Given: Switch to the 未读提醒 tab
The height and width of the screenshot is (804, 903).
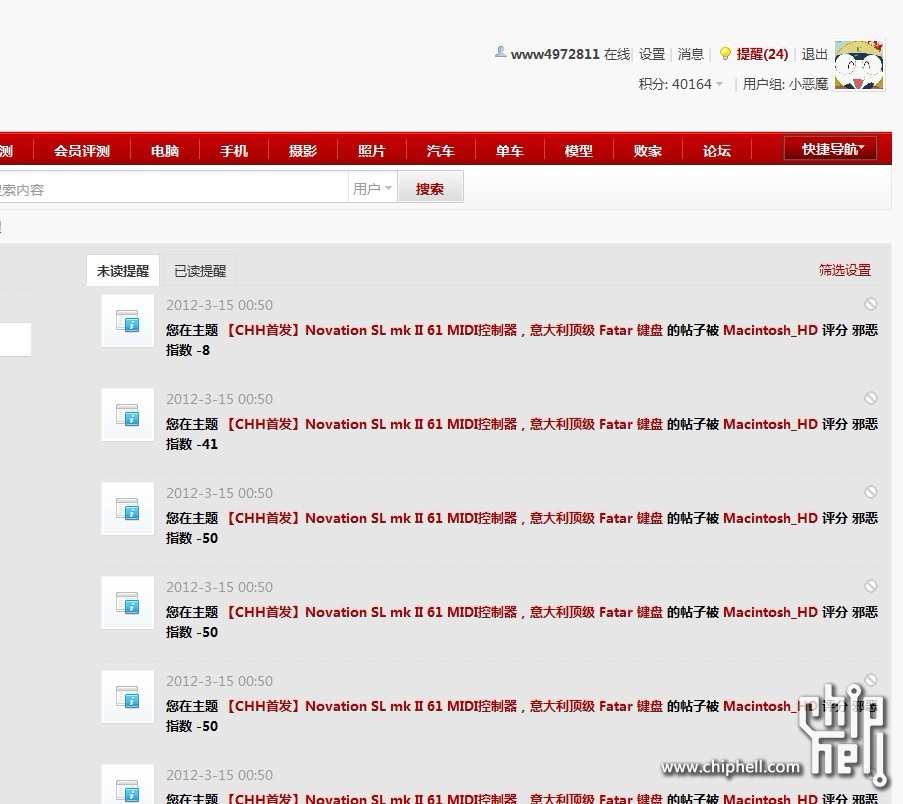Looking at the screenshot, I should click(x=123, y=271).
